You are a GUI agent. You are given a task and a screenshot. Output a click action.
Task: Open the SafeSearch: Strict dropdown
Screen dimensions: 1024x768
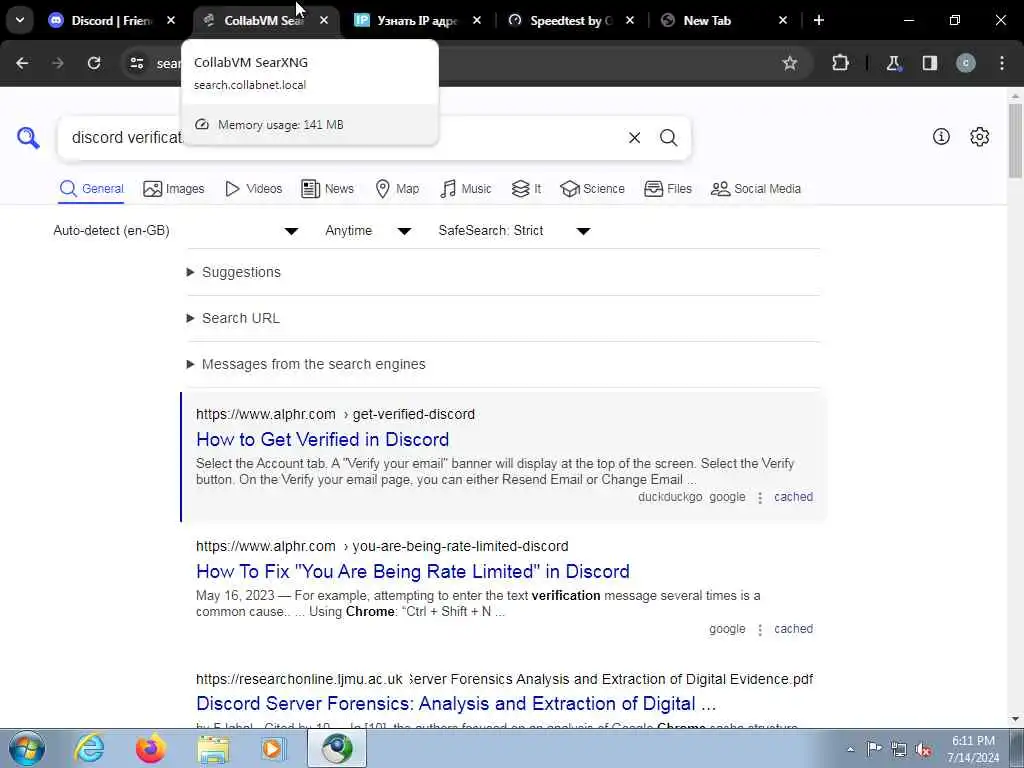515,231
